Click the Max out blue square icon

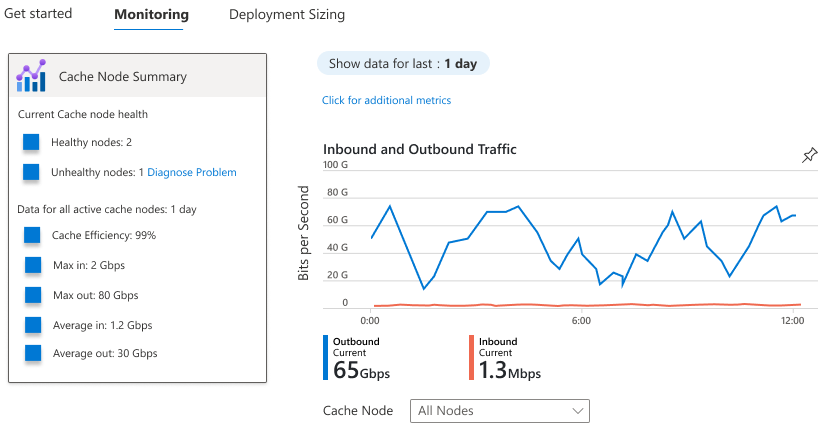(x=32, y=296)
